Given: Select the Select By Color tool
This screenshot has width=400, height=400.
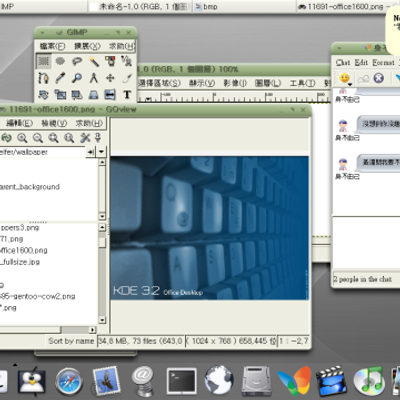Looking at the screenshot, I should click(x=110, y=61).
